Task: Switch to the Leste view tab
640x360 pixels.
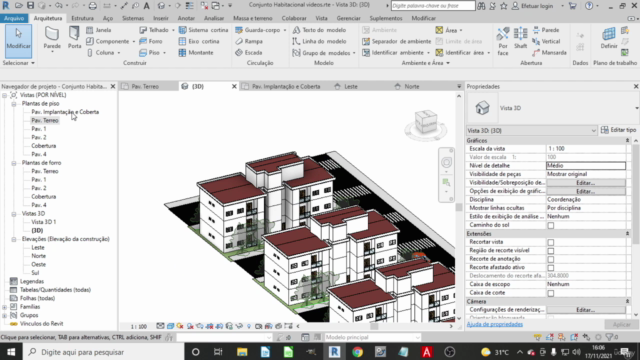Action: click(x=350, y=87)
